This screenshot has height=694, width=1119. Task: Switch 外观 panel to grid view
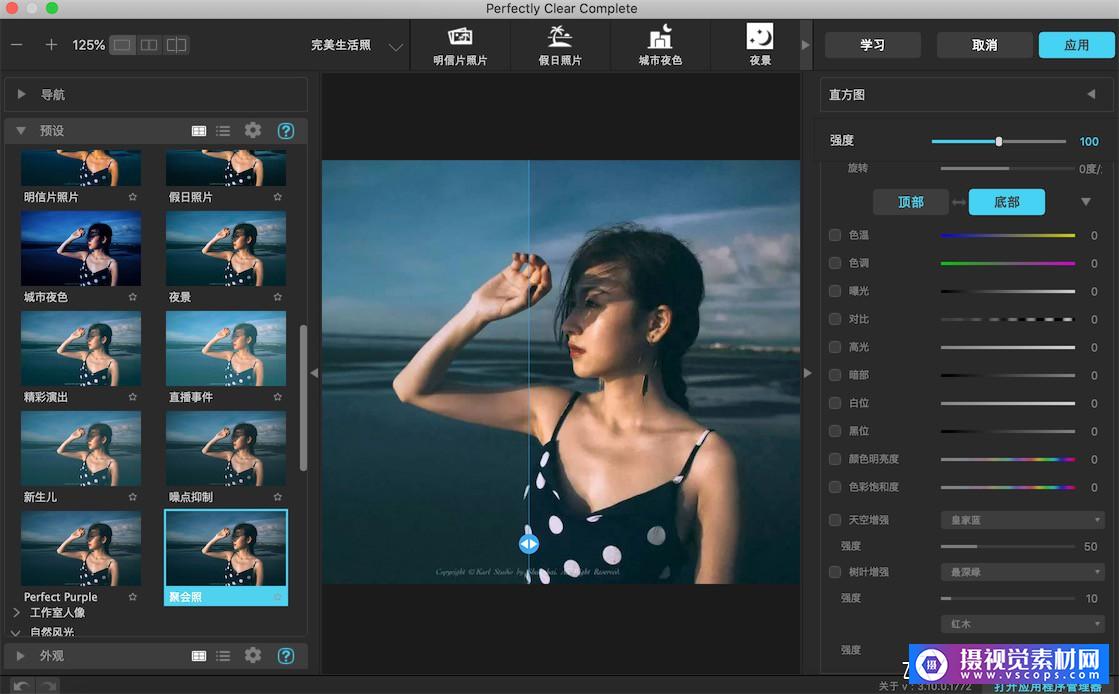coord(199,655)
